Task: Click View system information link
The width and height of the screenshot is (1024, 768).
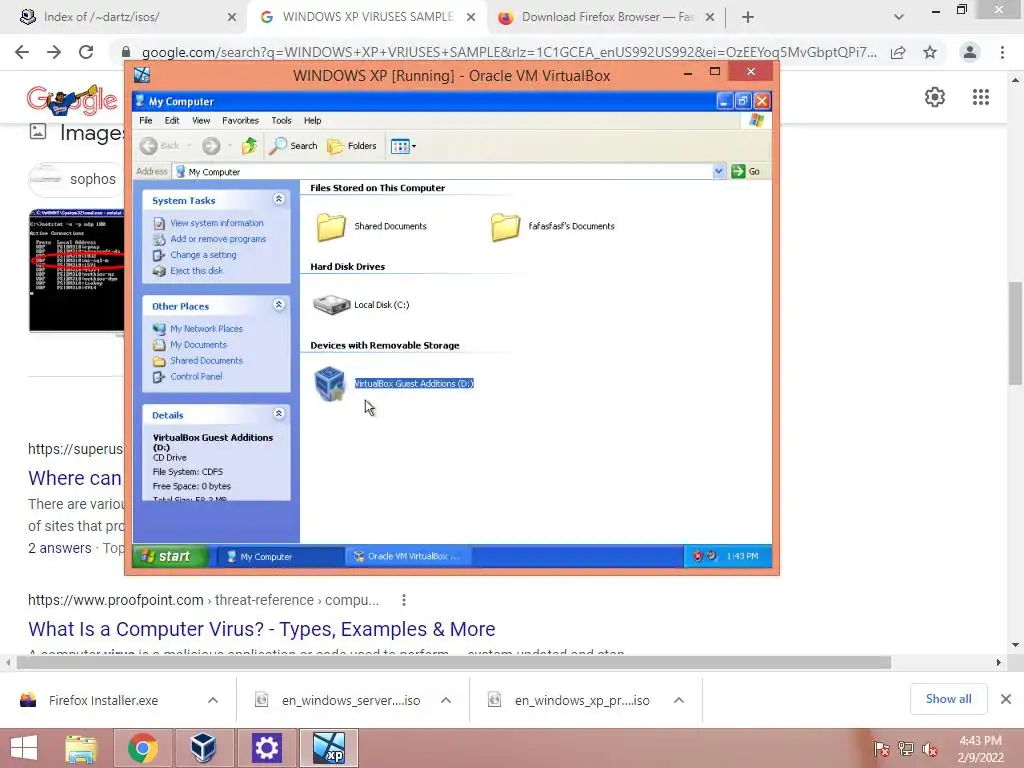Action: click(x=217, y=223)
